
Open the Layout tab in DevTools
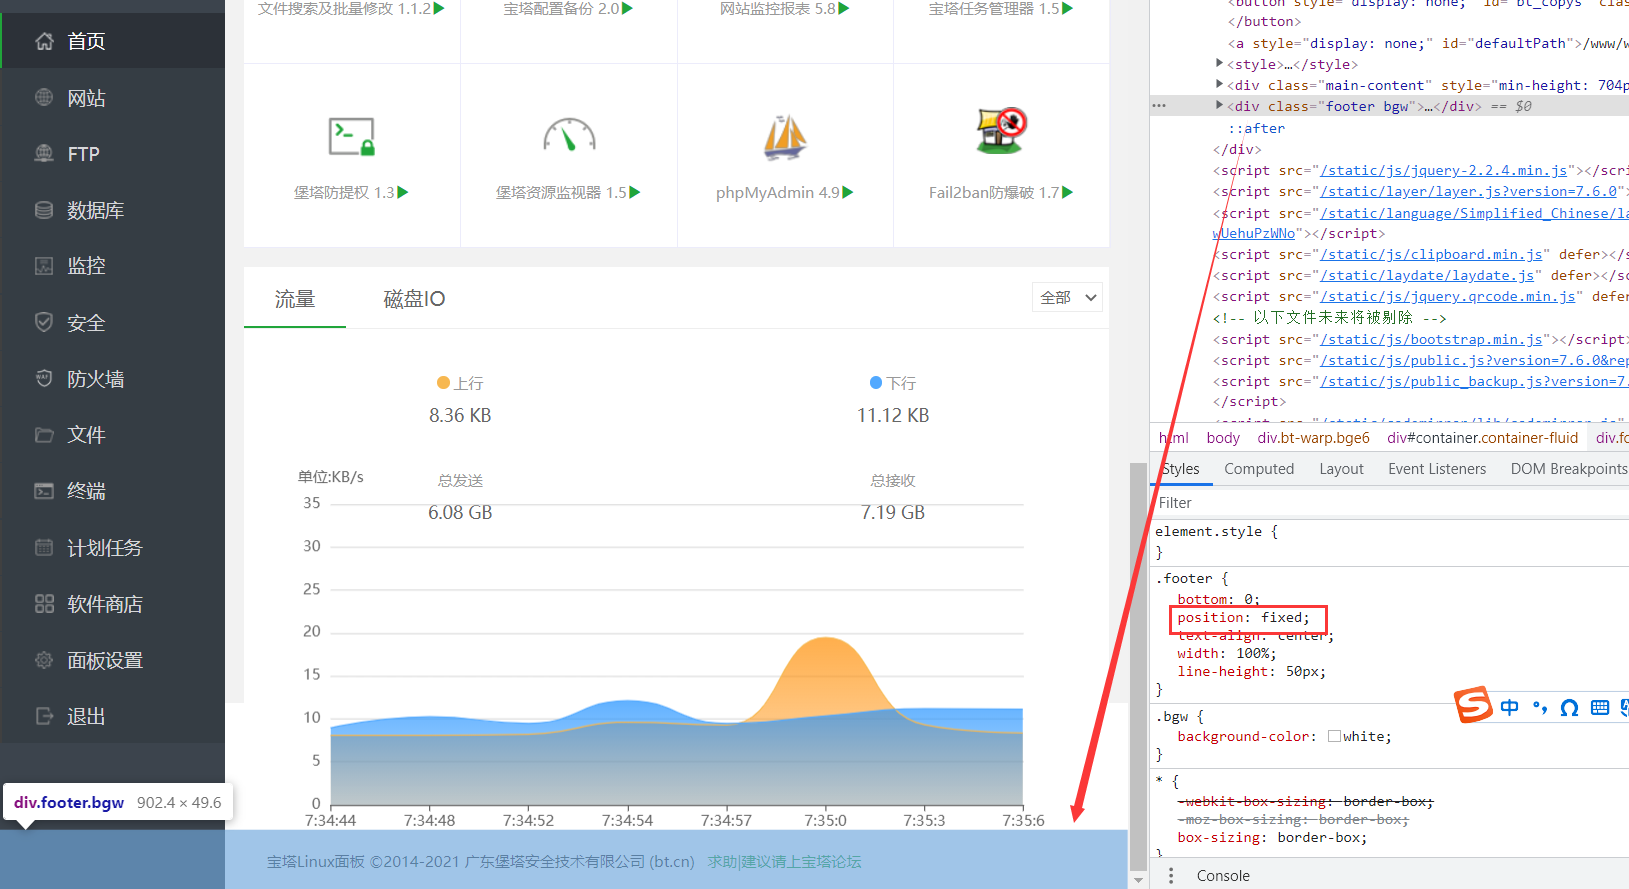click(1341, 469)
